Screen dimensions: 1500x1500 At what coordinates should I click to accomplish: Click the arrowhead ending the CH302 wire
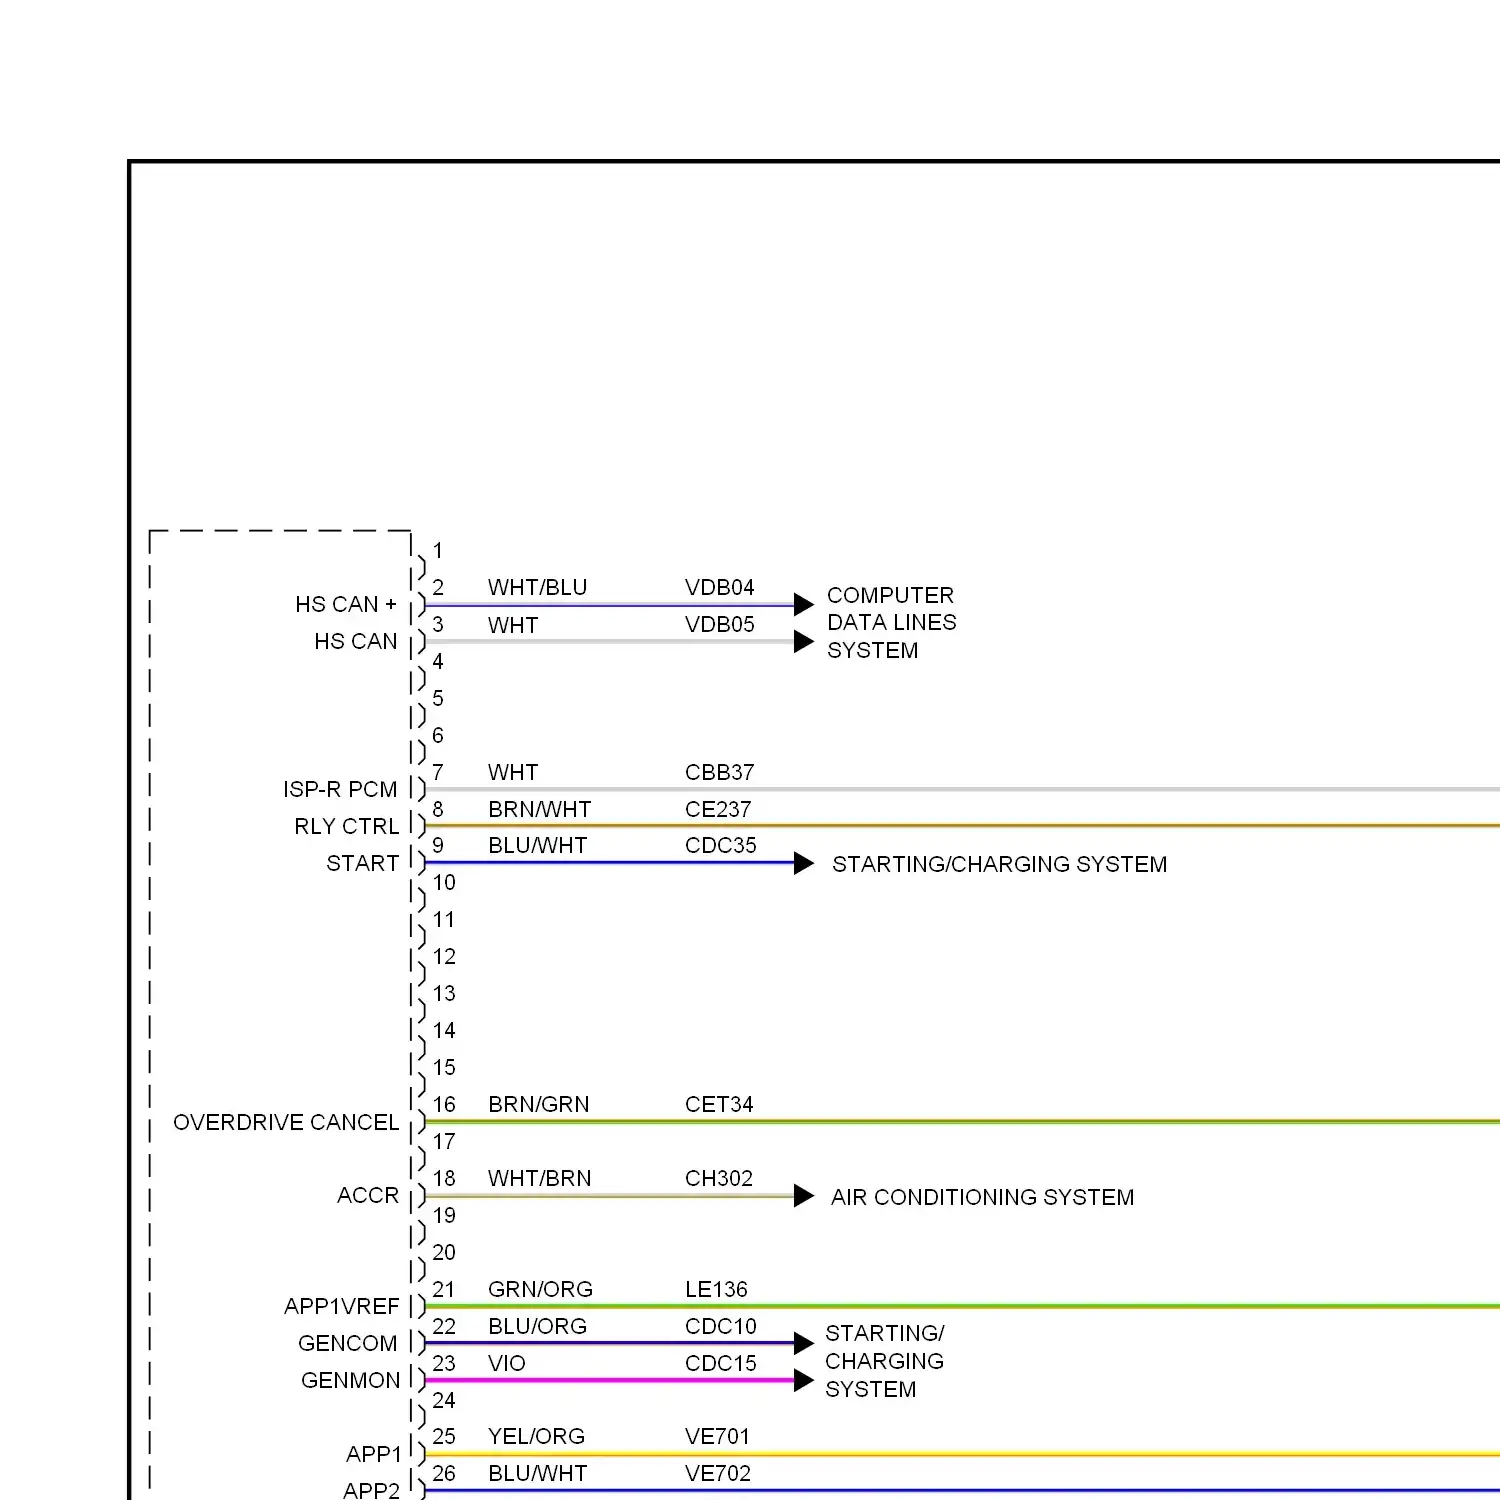pyautogui.click(x=804, y=1196)
